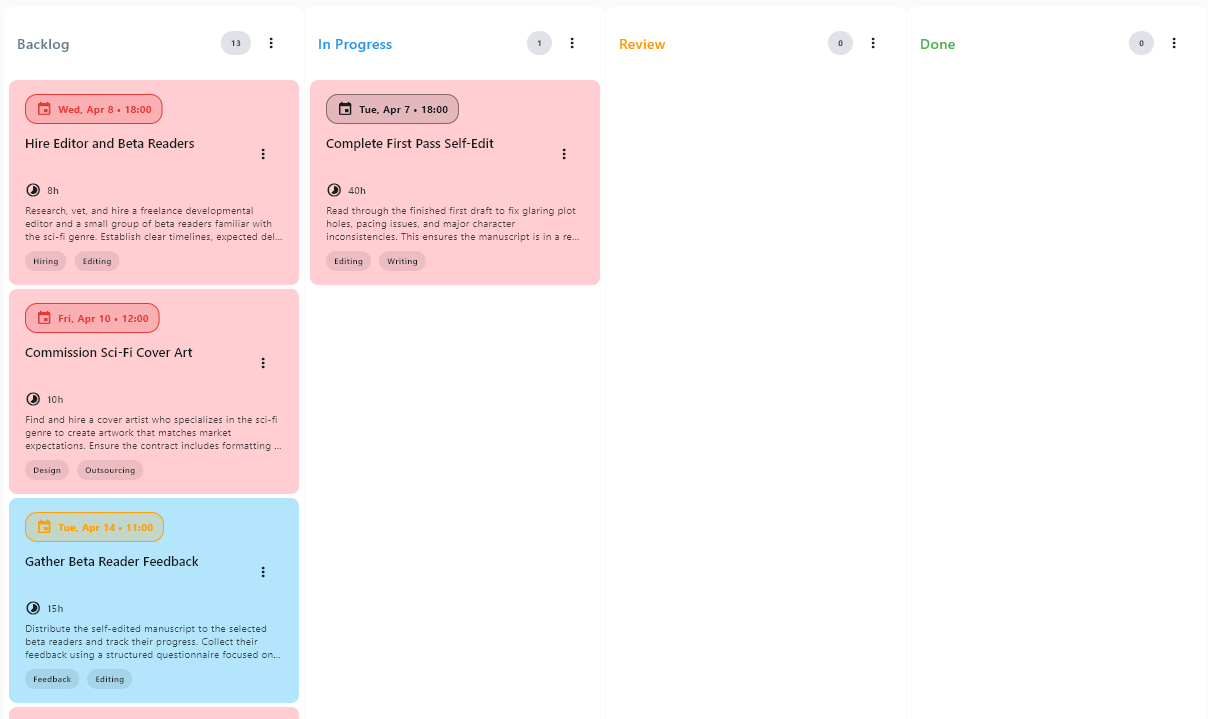This screenshot has width=1208, height=719.
Task: Click the Done count badge showing 0
Action: tap(1141, 43)
